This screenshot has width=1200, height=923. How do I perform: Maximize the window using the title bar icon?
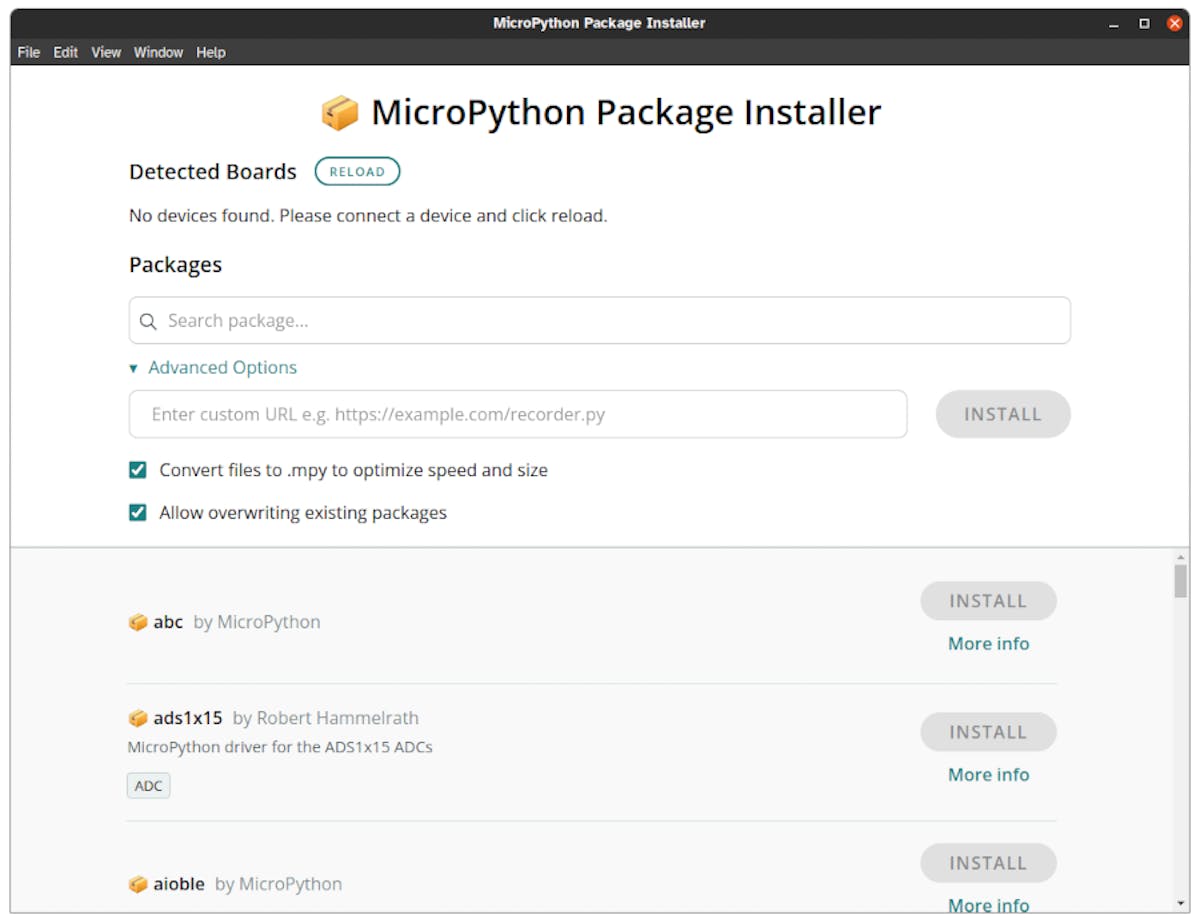[1144, 23]
